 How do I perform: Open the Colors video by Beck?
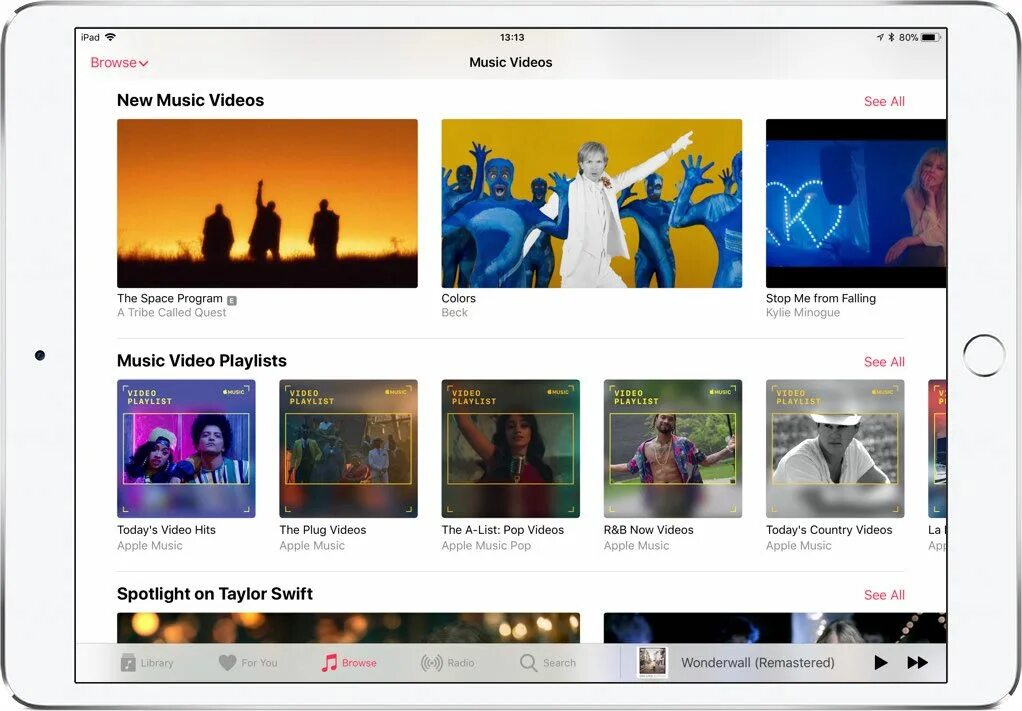point(592,203)
